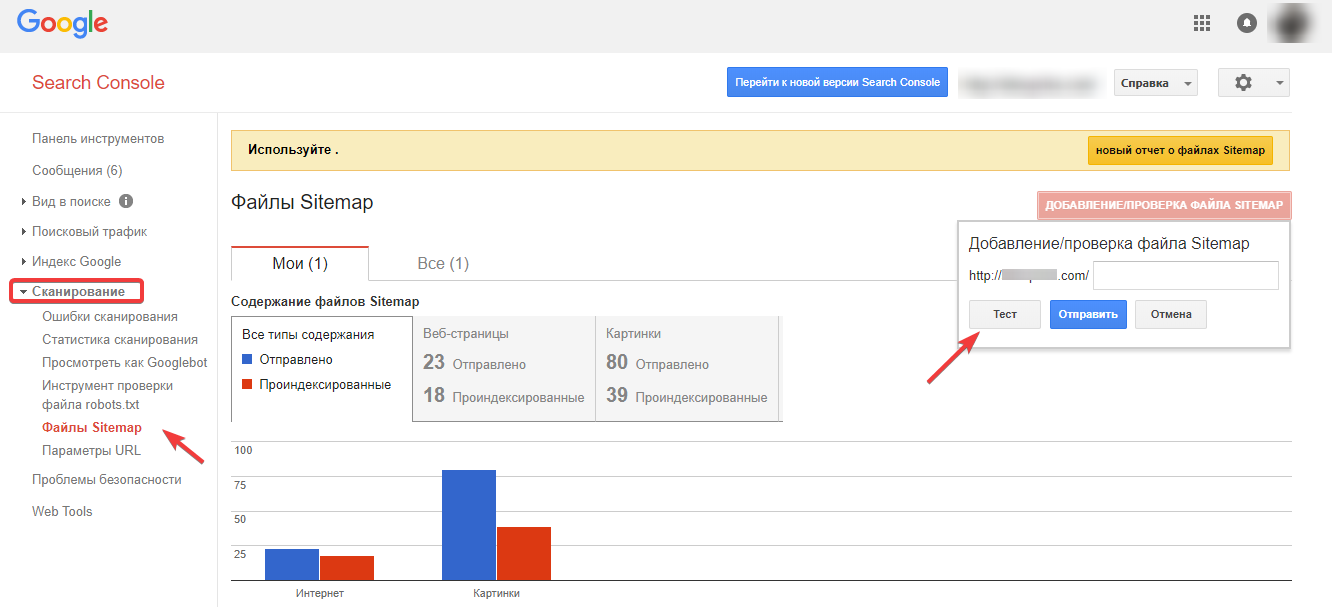Open the blurred account avatar
The image size is (1332, 607).
tap(1289, 22)
